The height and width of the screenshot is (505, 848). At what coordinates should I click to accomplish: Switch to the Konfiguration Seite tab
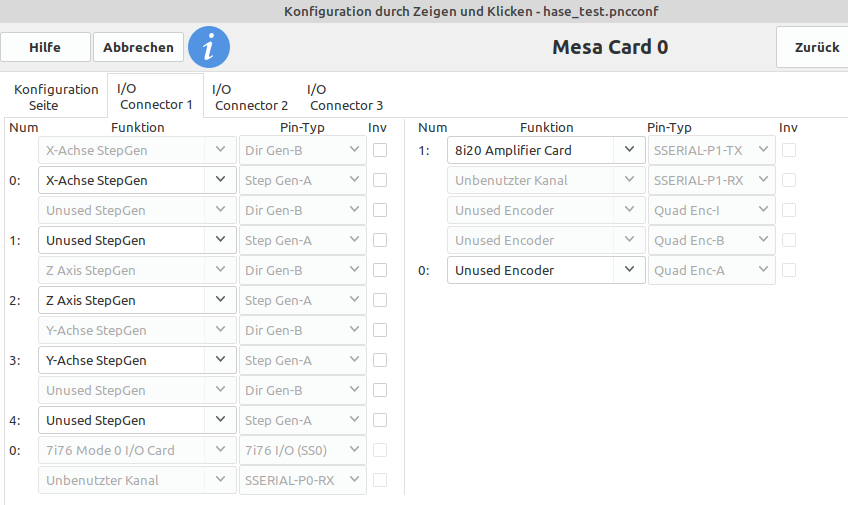(56, 97)
